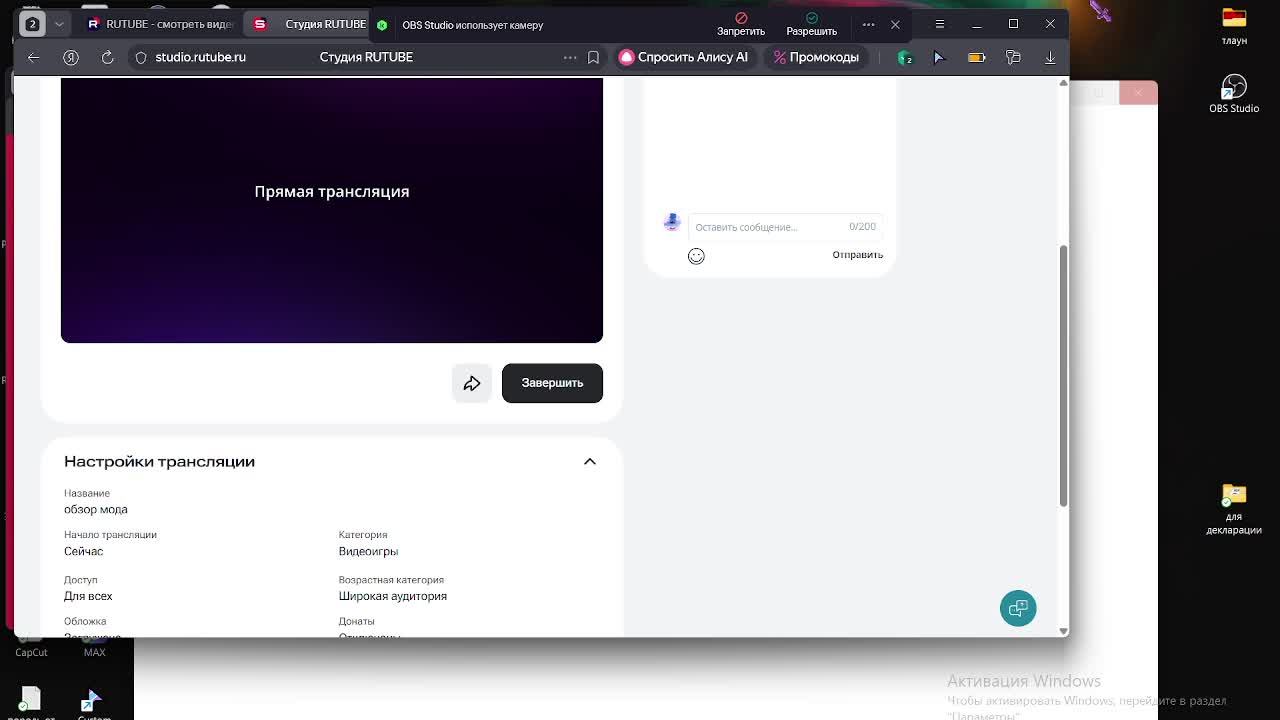Select the CapCut desktop shortcut label
The height and width of the screenshot is (720, 1280).
click(x=31, y=652)
